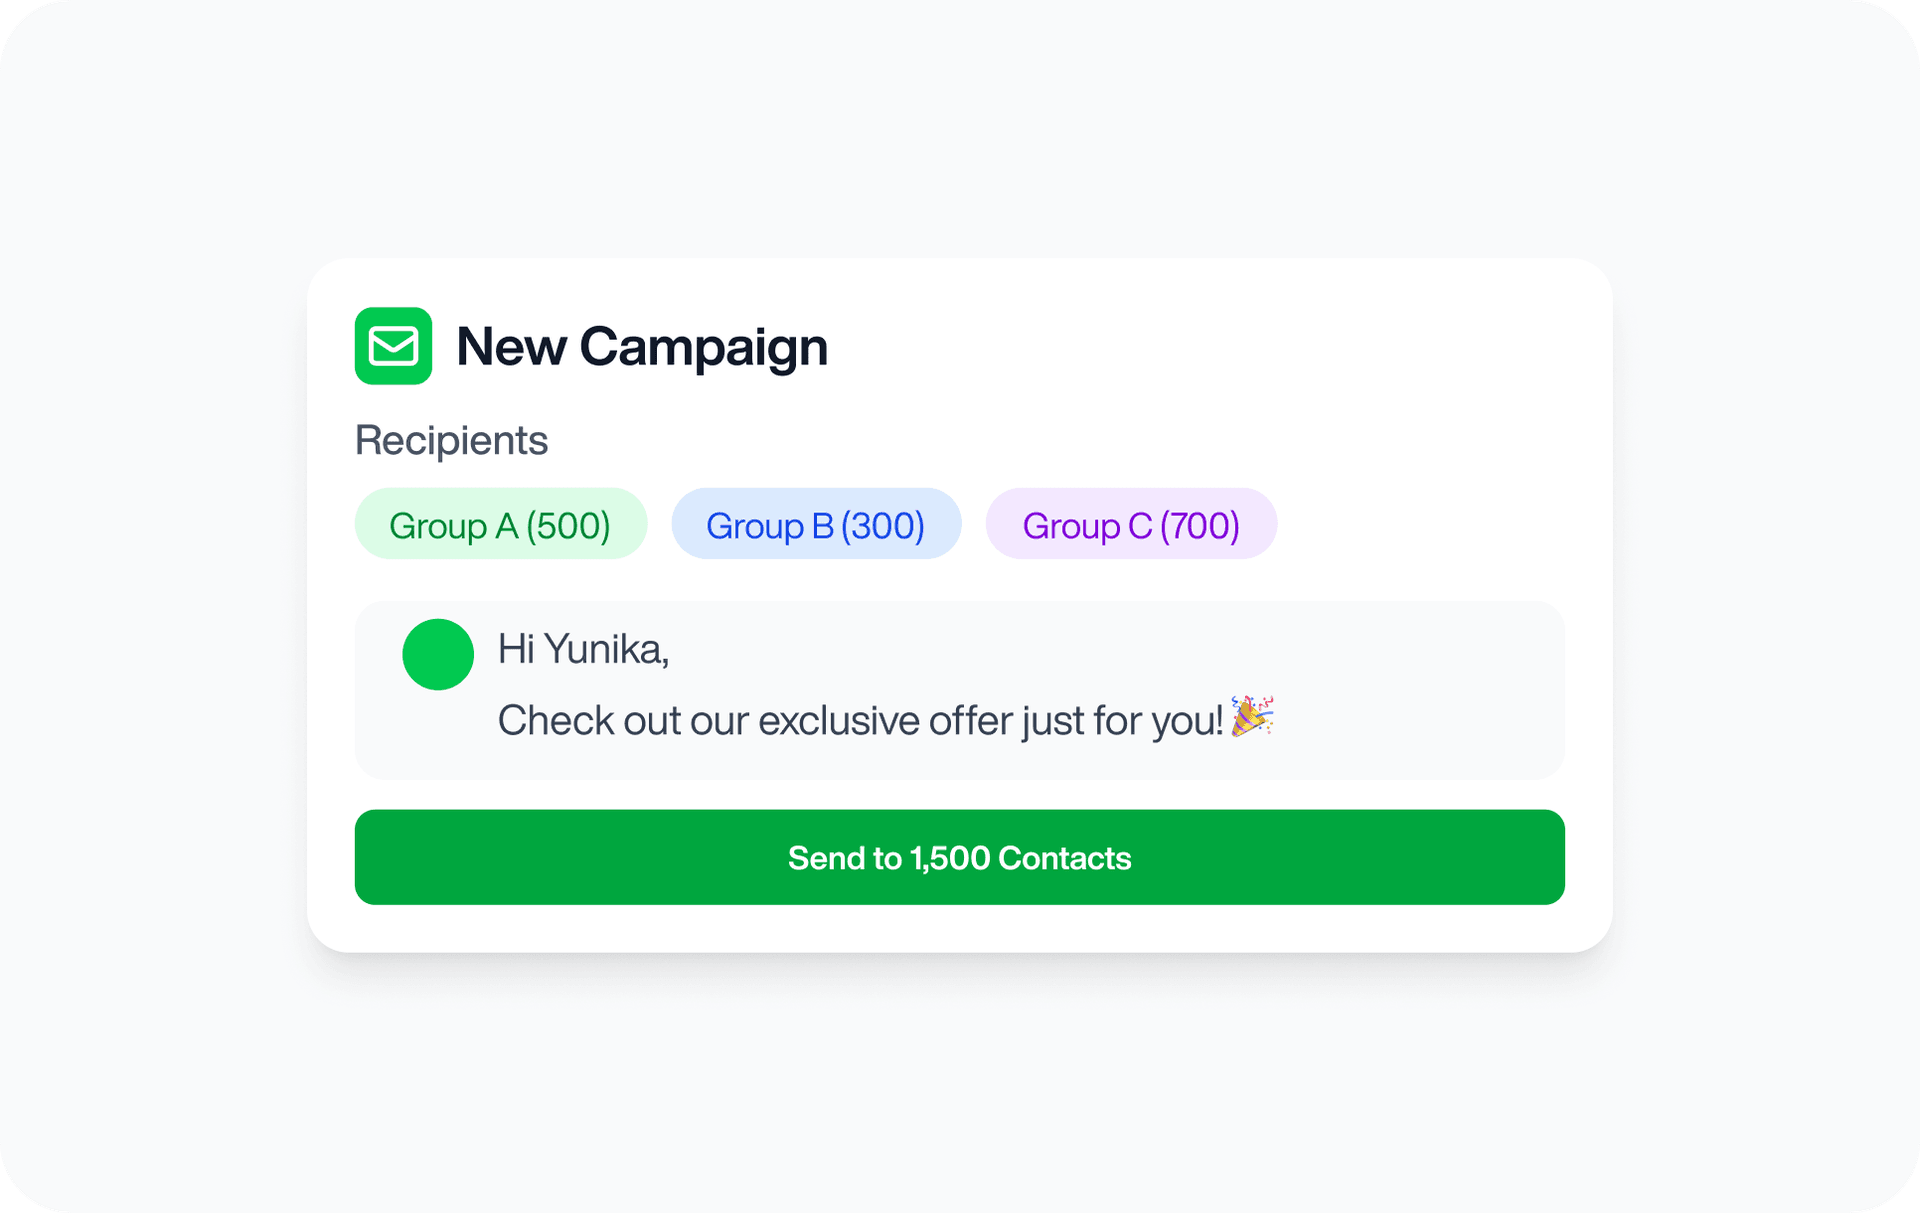Viewport: 1920px width, 1213px height.
Task: Click the envelope symbol inside the green square
Action: (393, 347)
